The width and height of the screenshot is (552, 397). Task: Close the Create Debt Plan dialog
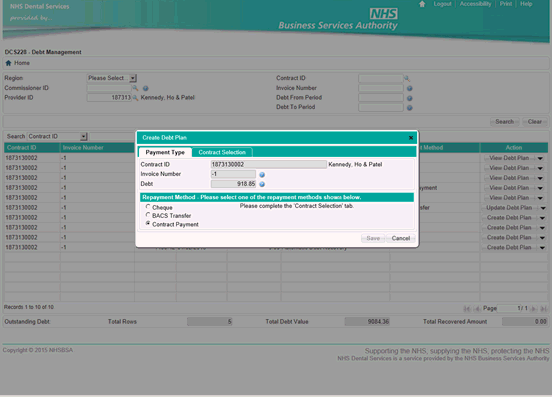[x=411, y=138]
